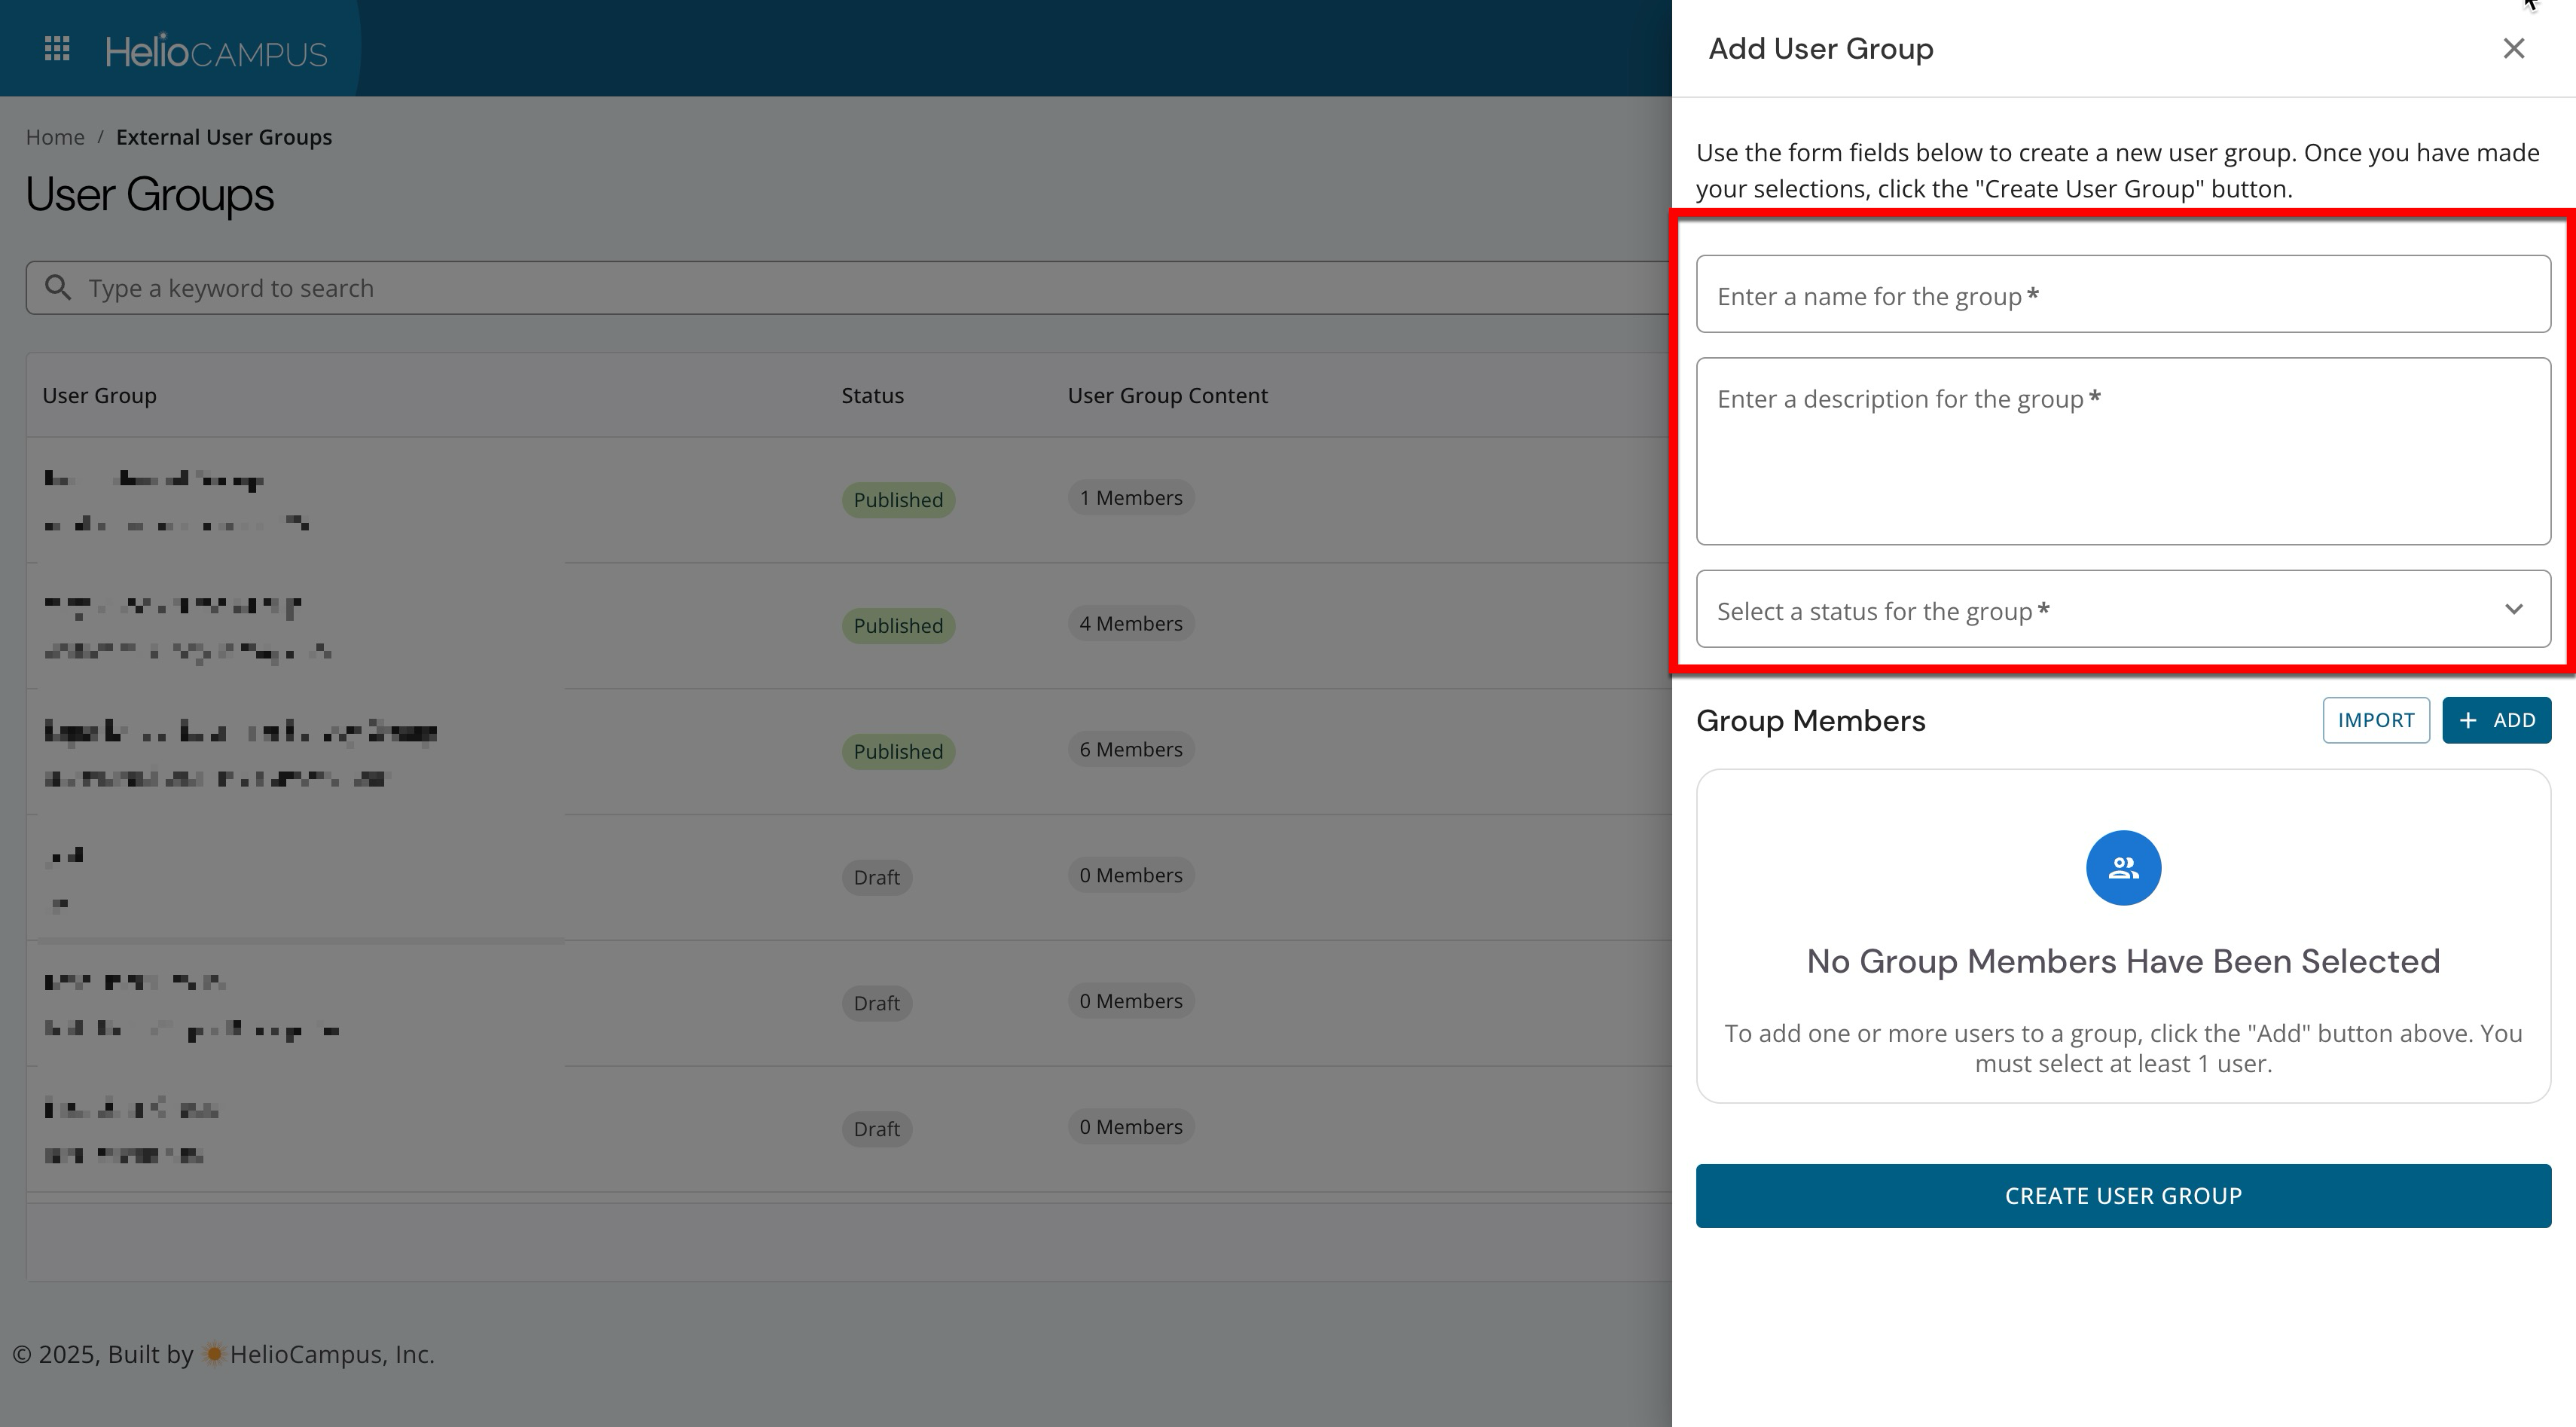
Task: Click the blue group members icon
Action: tap(2122, 868)
